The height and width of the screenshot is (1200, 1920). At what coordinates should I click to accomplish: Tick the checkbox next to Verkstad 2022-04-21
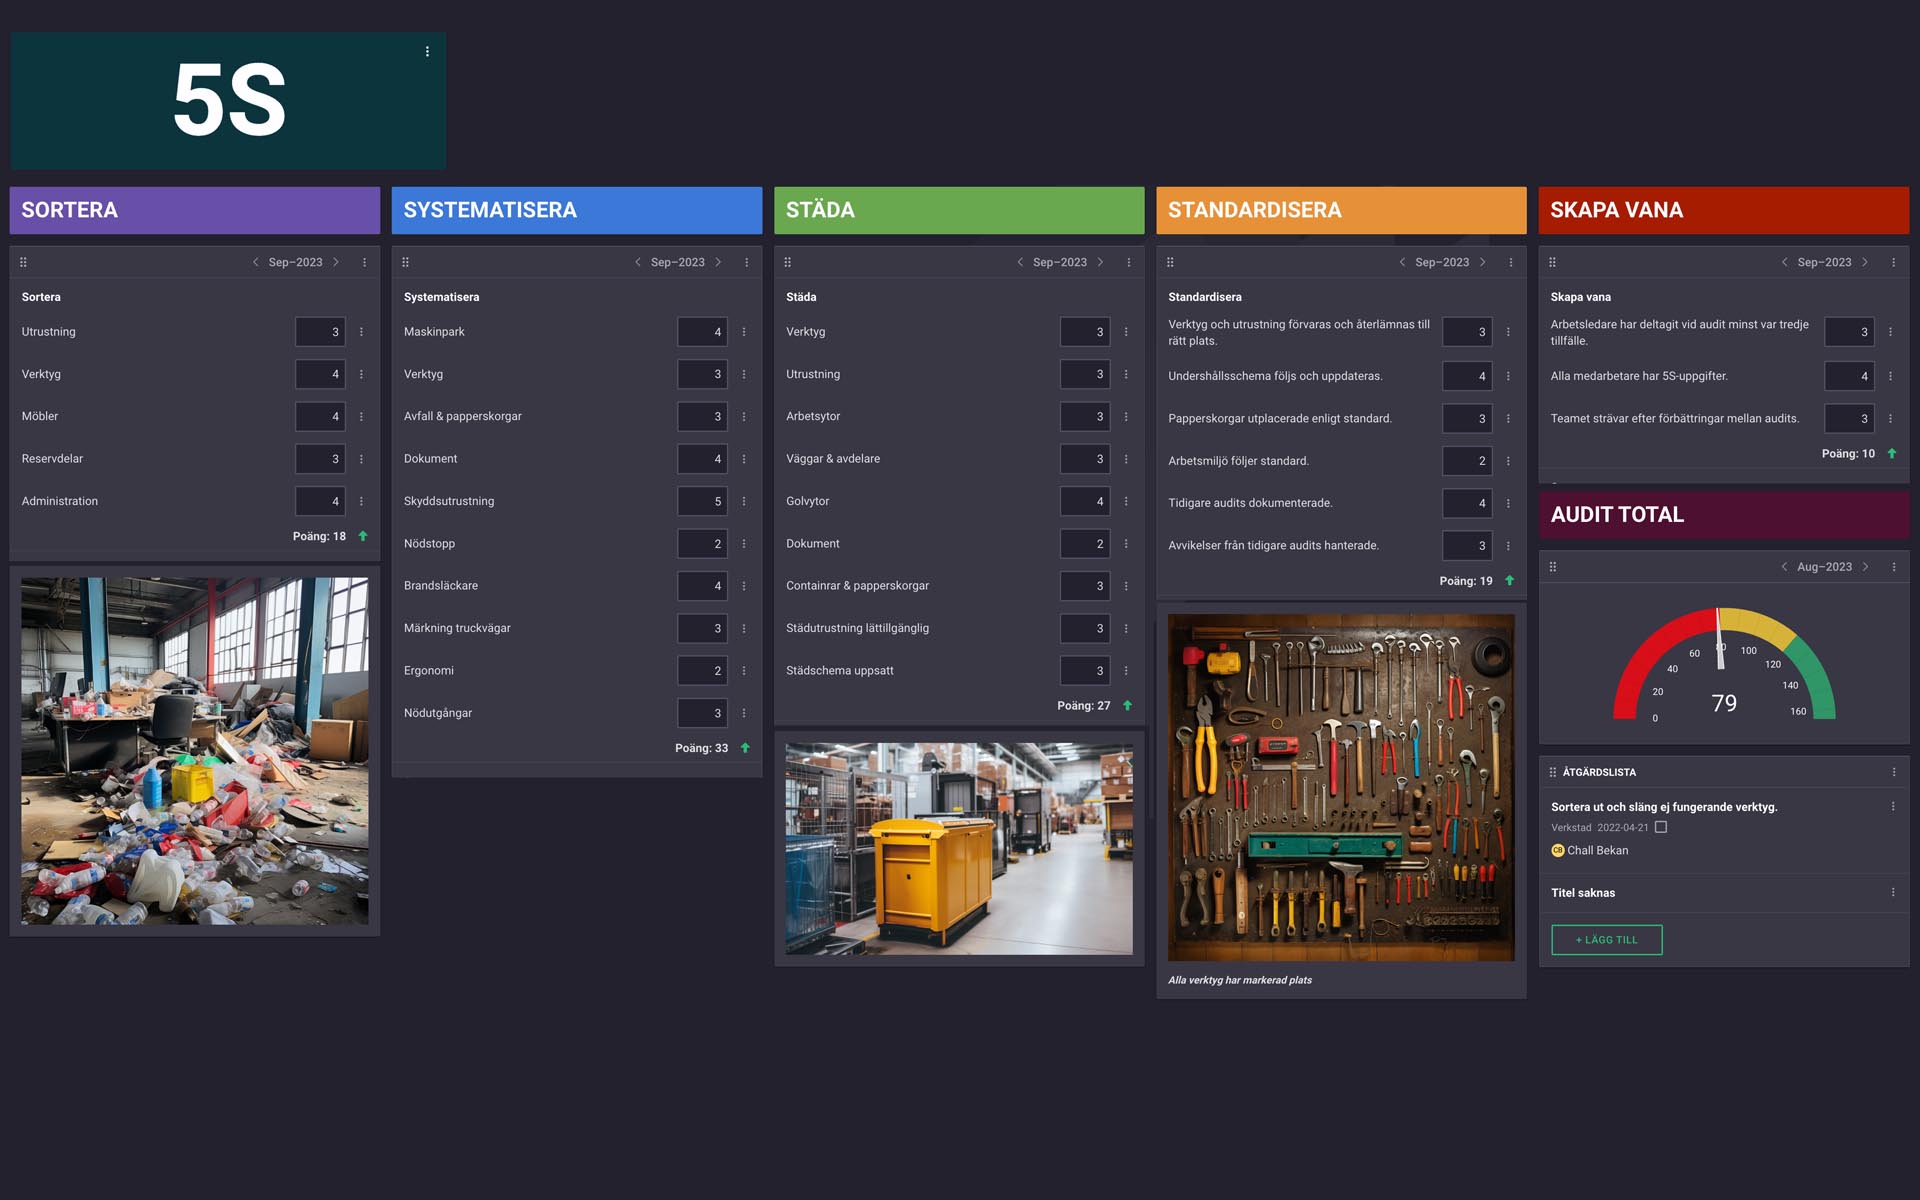point(1661,827)
